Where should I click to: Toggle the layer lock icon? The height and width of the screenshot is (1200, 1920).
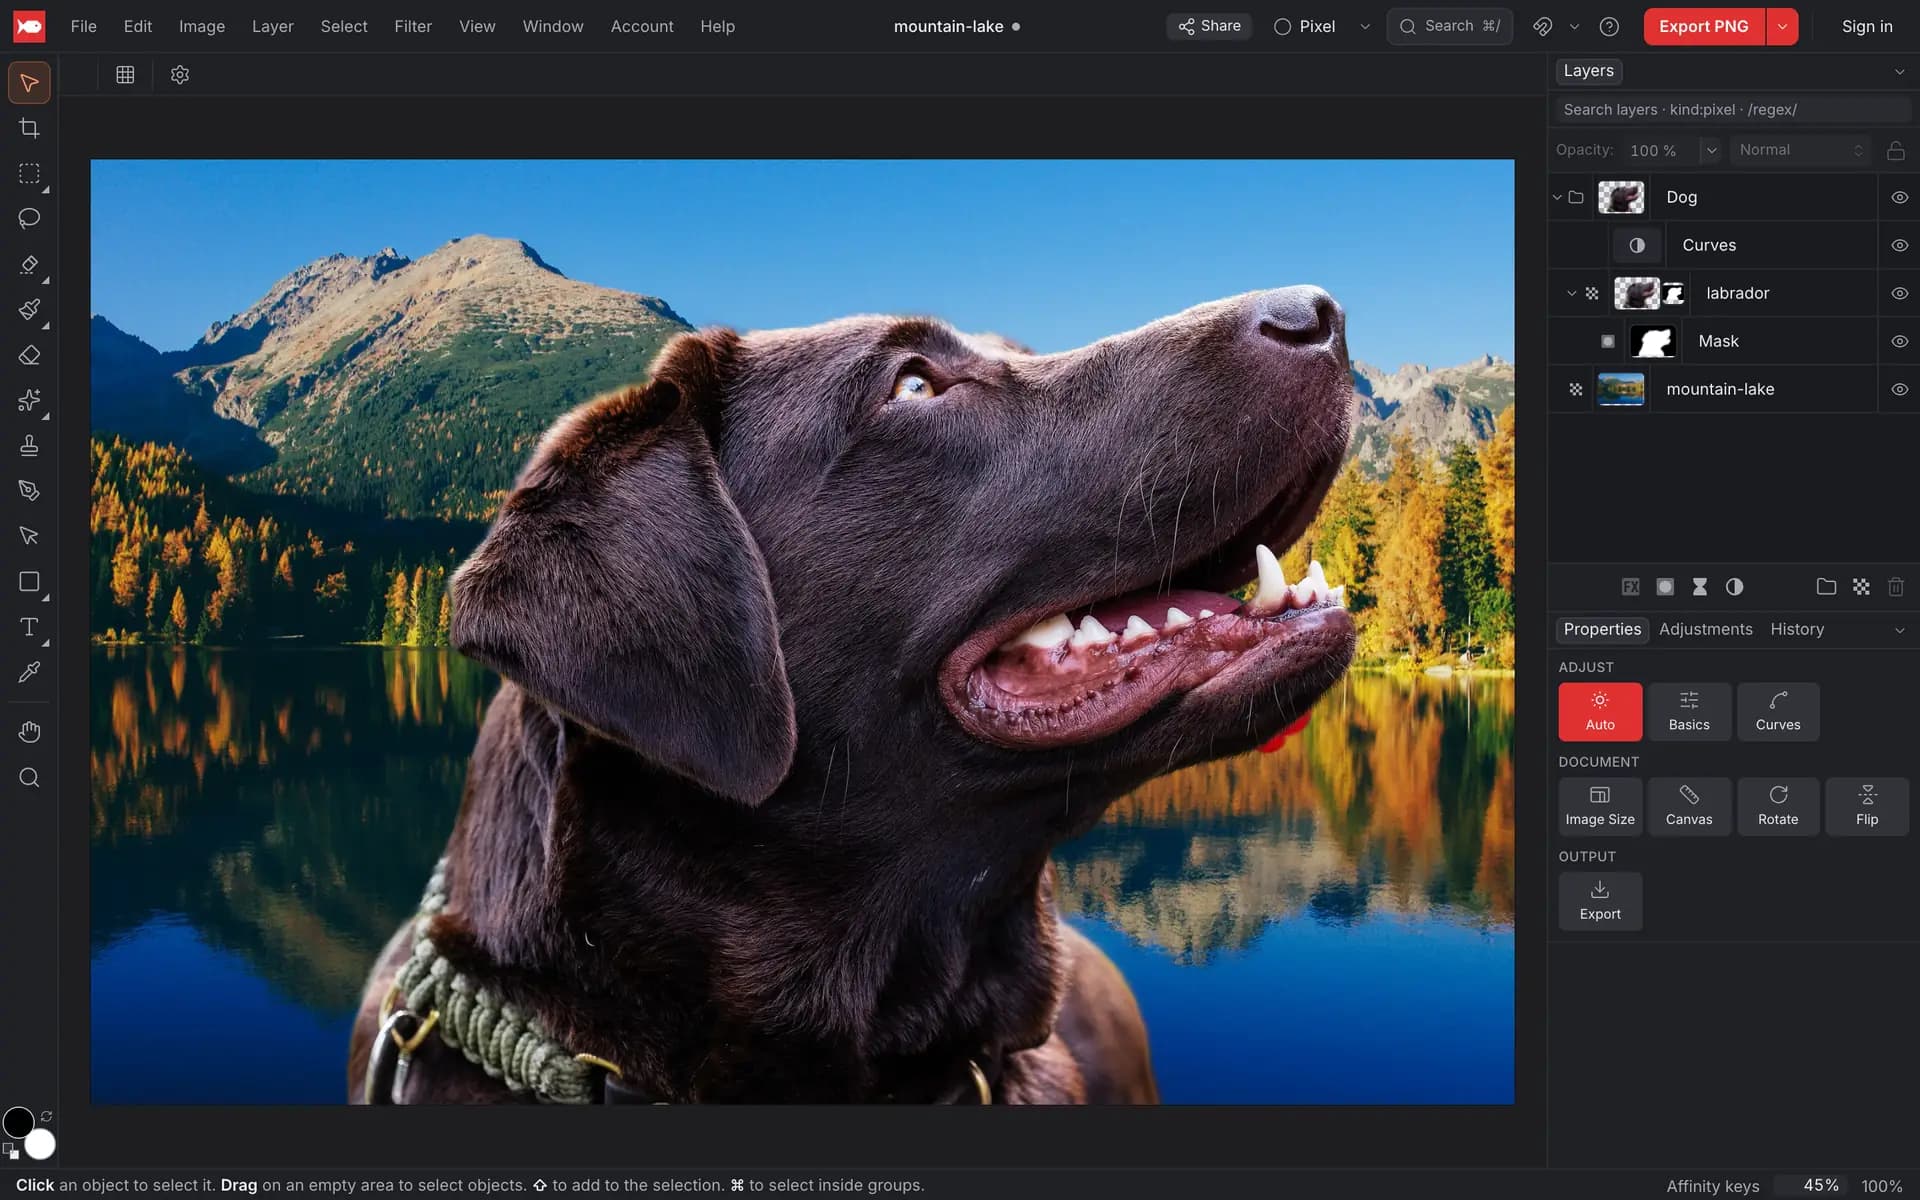(1895, 150)
